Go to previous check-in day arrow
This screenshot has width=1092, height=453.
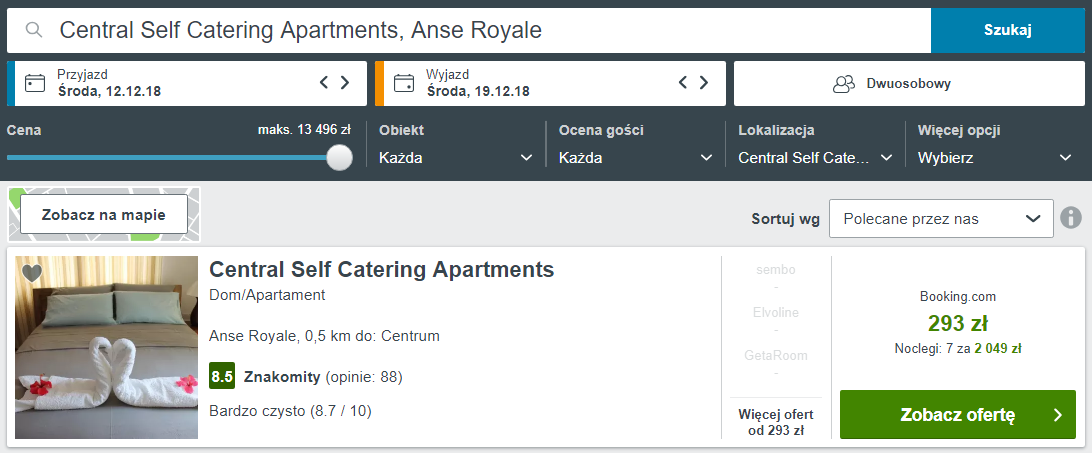pyautogui.click(x=324, y=82)
